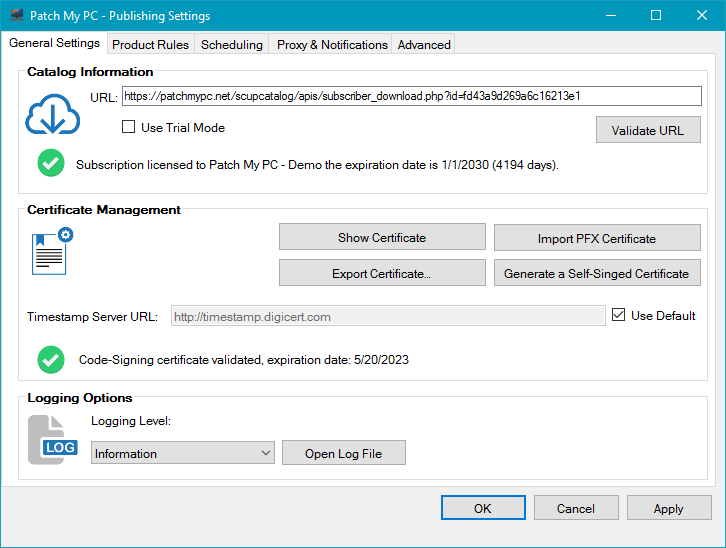Click the Certificate Management group heading
The image size is (726, 548).
point(104,210)
